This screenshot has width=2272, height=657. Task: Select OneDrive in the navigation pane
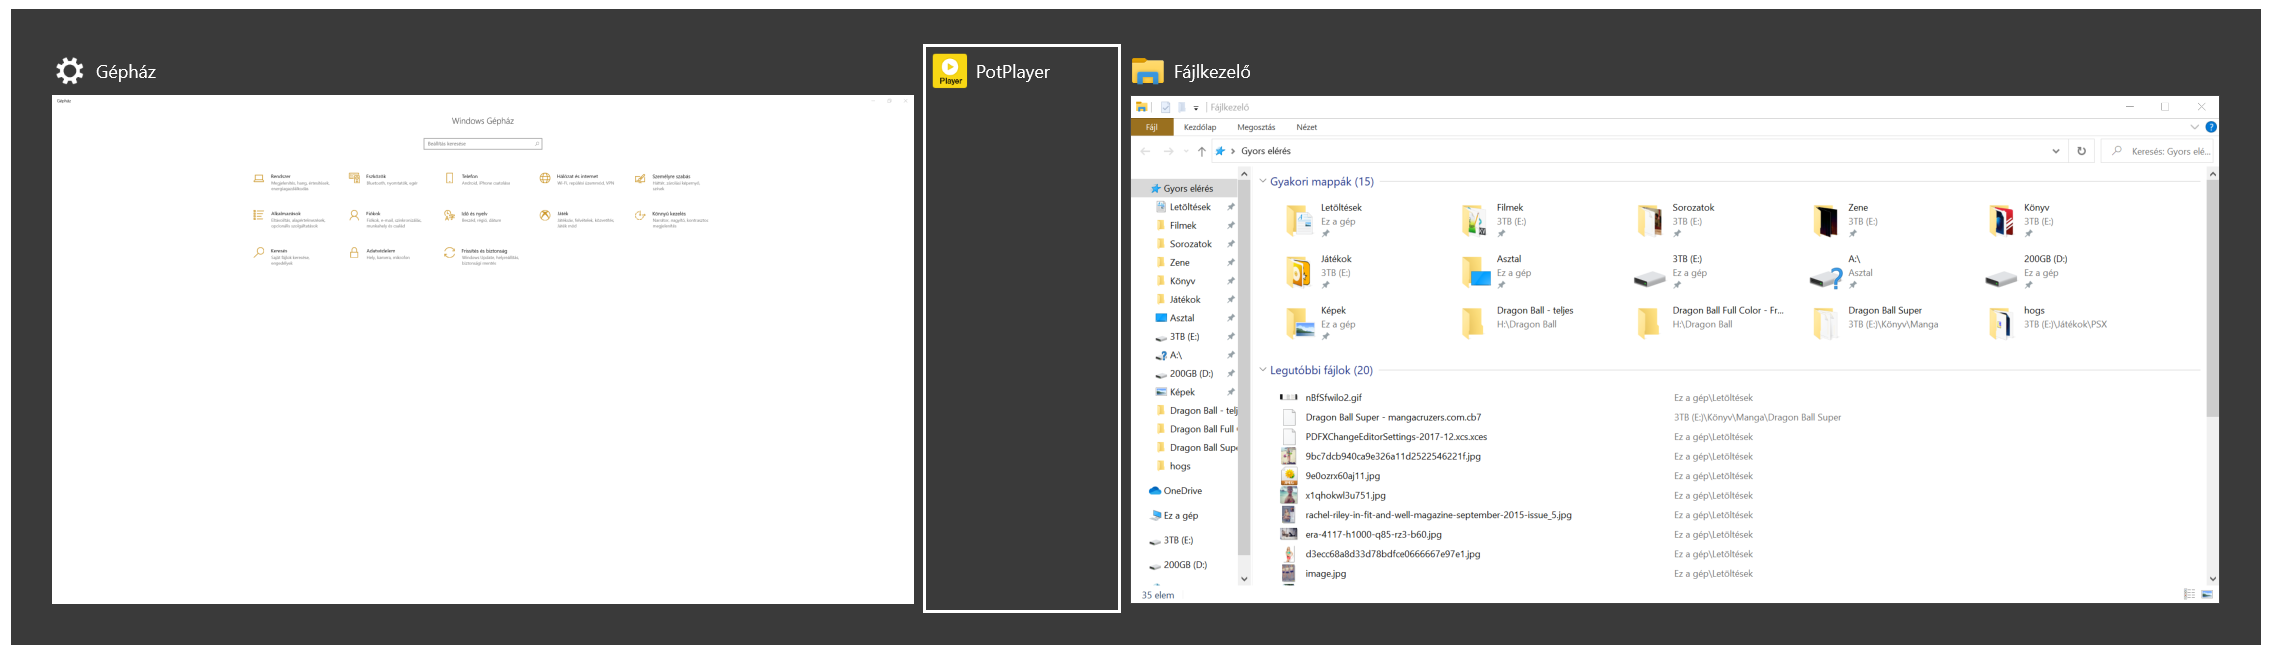pyautogui.click(x=1182, y=491)
